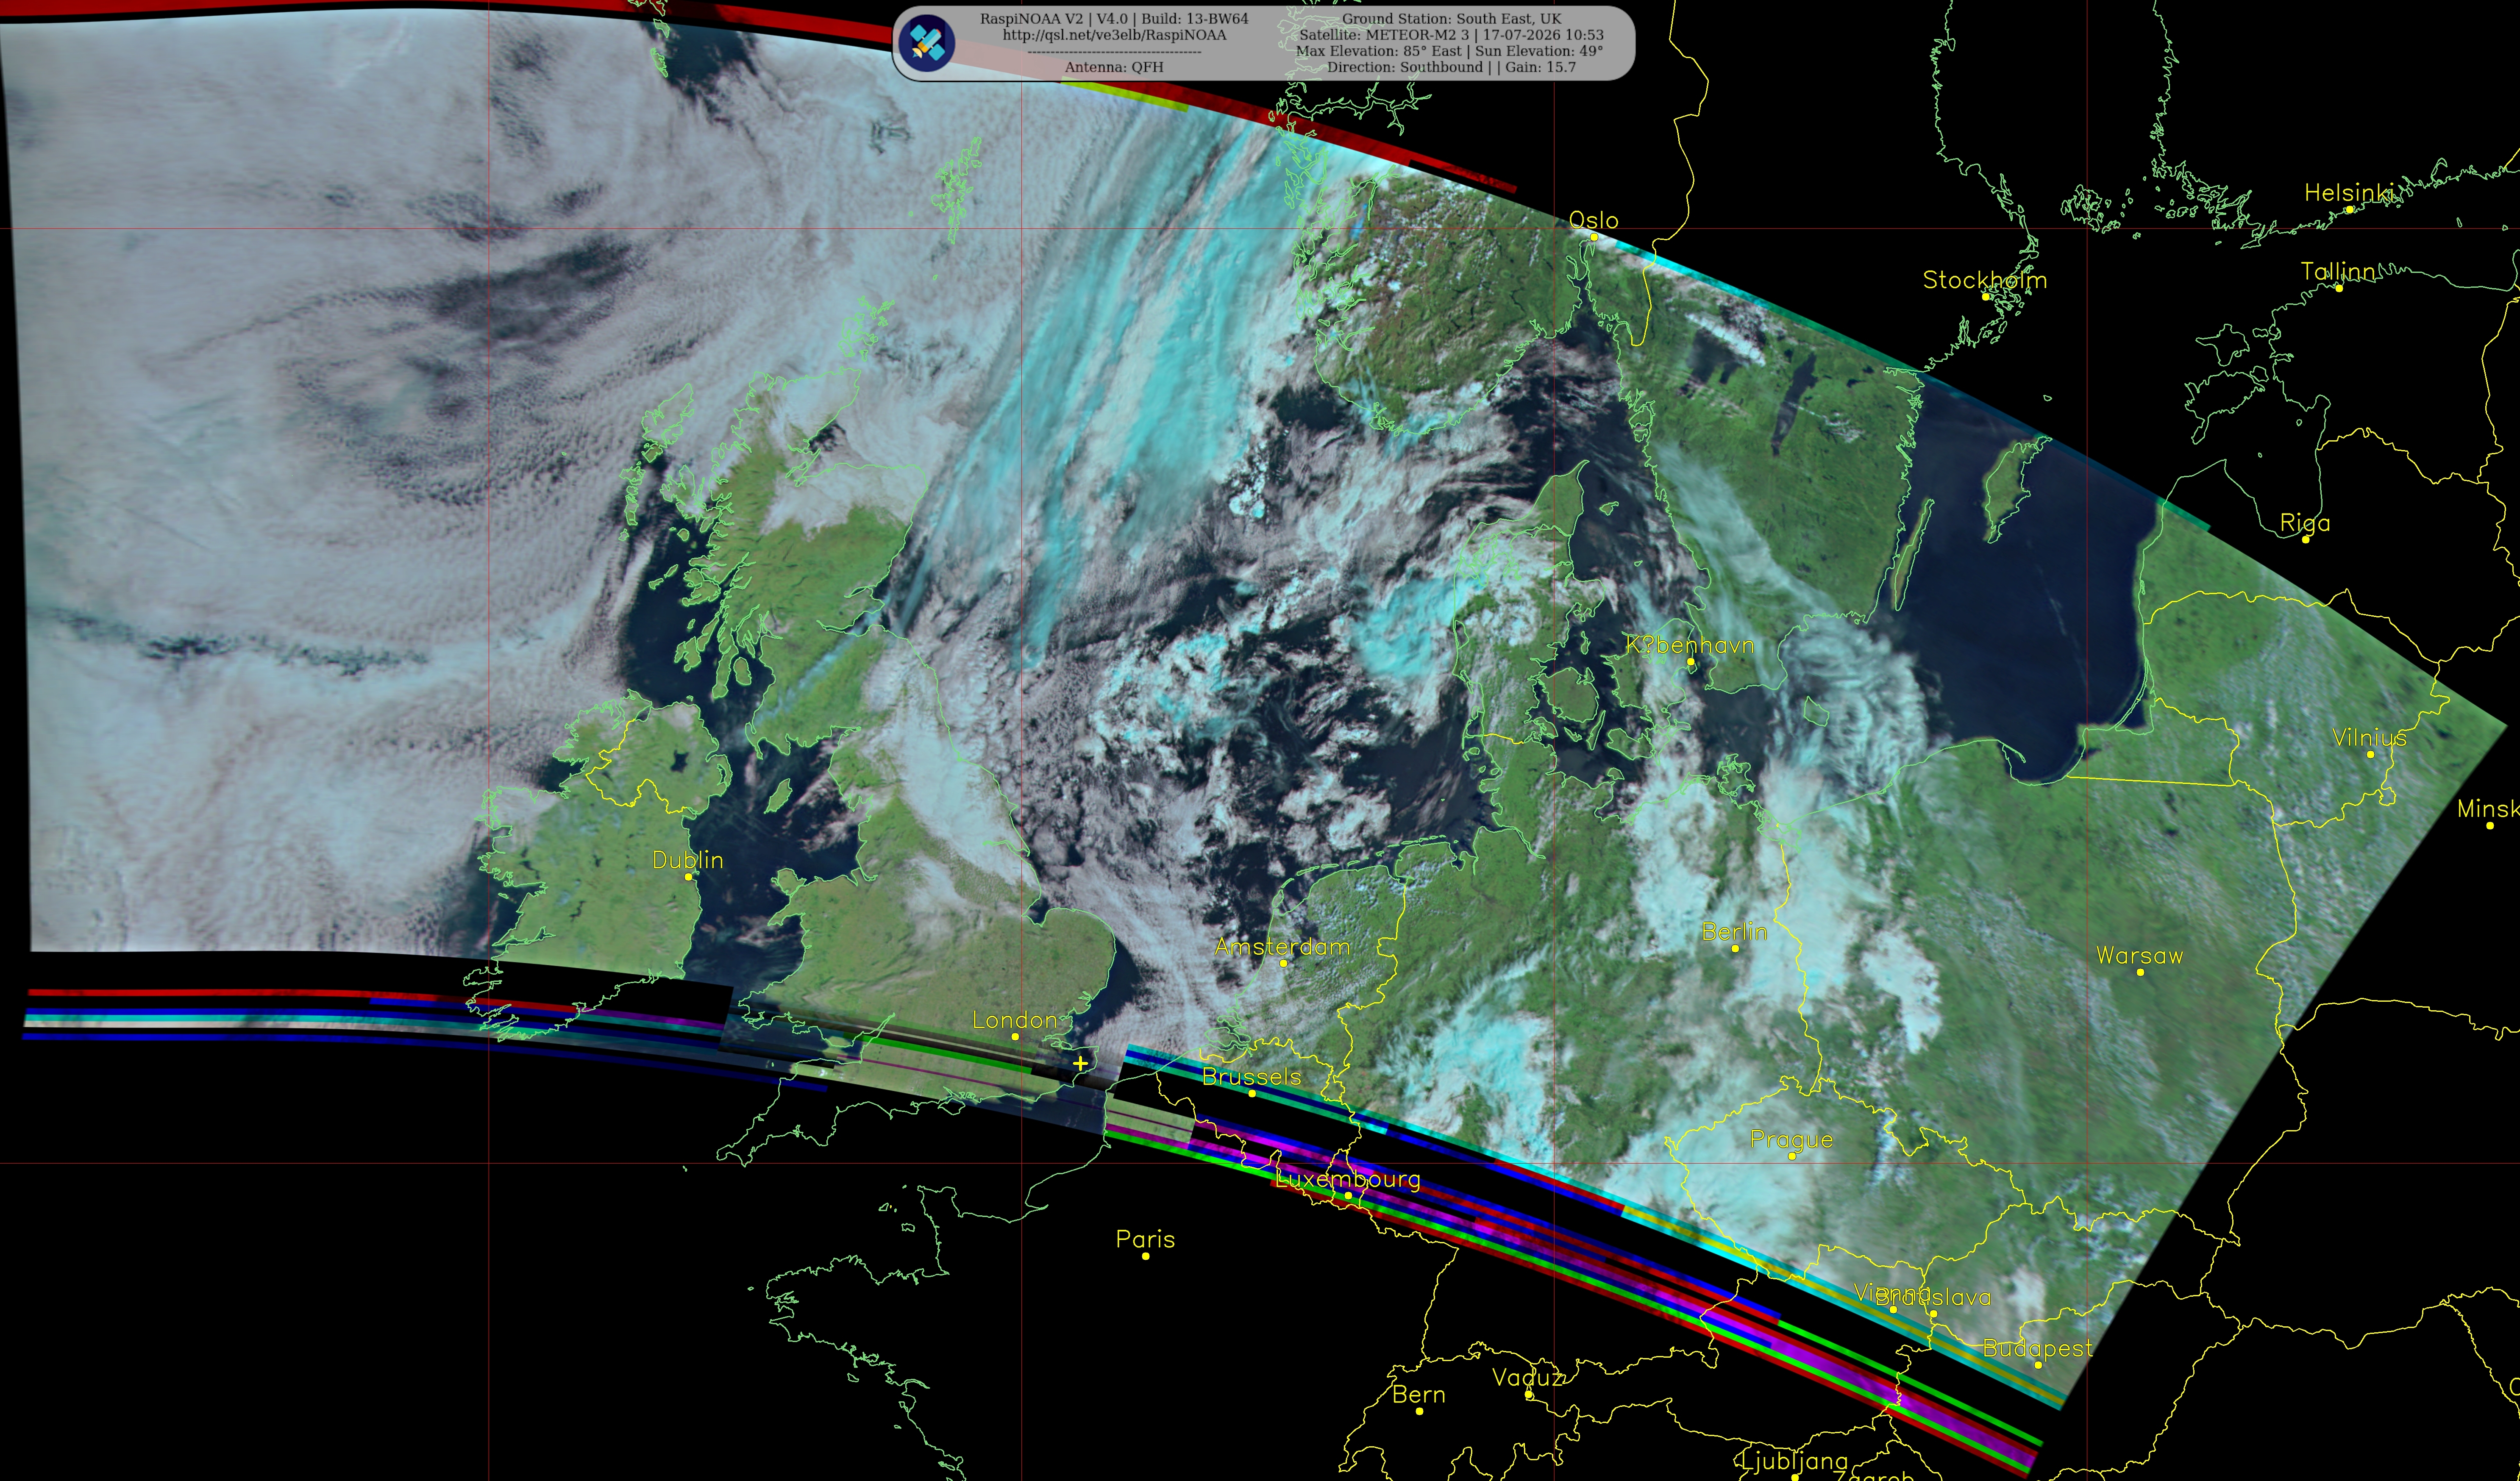Viewport: 2520px width, 1481px height.
Task: Click the Budapest city label
Action: tap(2037, 1349)
